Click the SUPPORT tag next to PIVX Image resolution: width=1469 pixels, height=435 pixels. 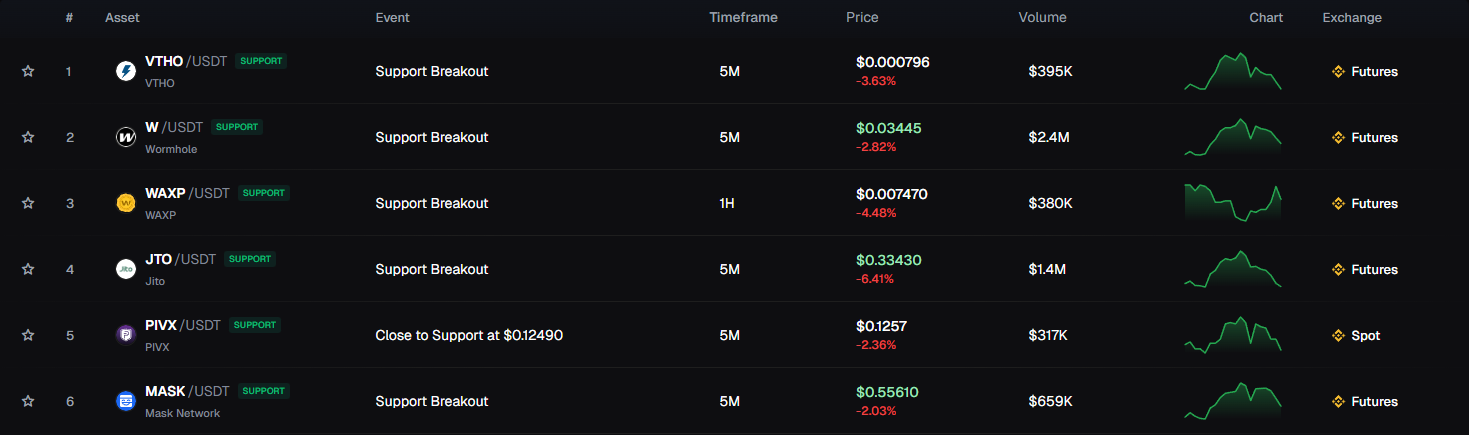[255, 325]
